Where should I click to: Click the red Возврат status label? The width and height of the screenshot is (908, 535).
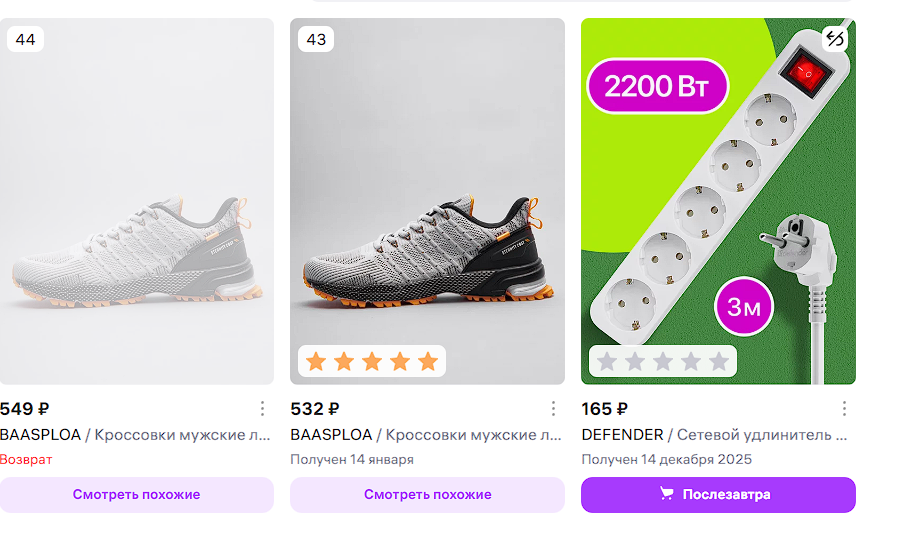pyautogui.click(x=26, y=459)
